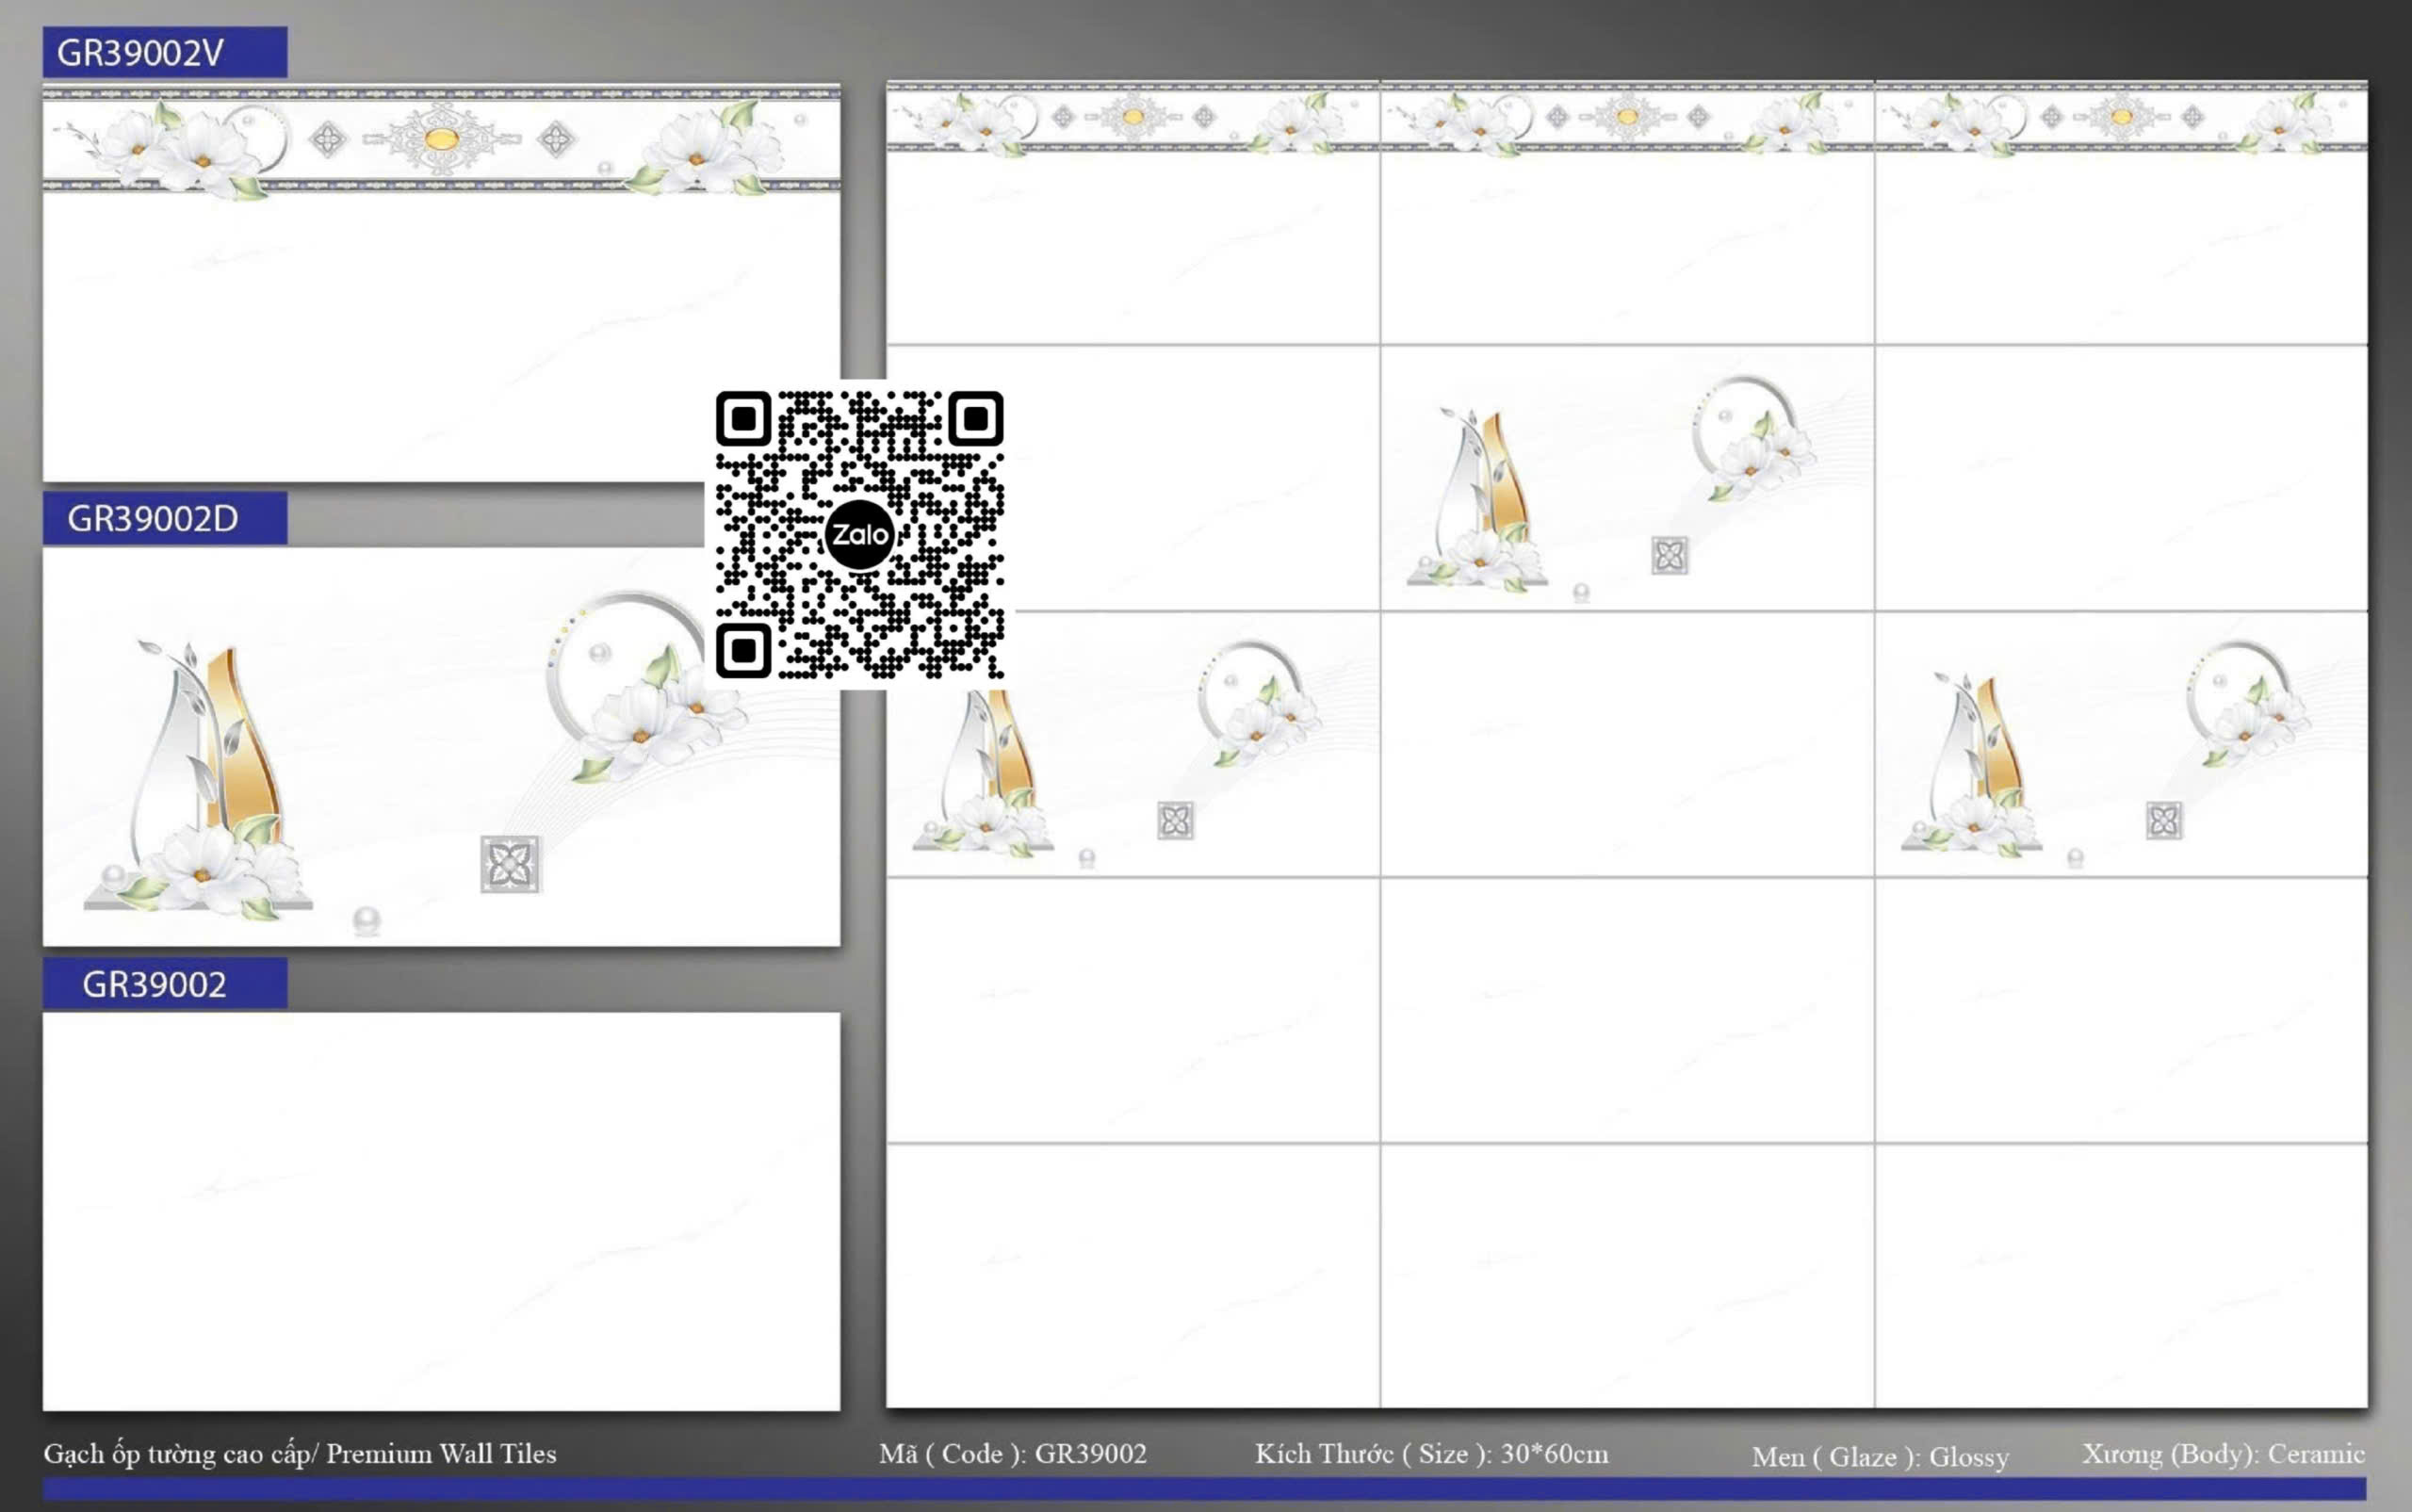Click the yellow oval gem on the GR39002V border
Image resolution: width=2412 pixels, height=1512 pixels.
[441, 139]
